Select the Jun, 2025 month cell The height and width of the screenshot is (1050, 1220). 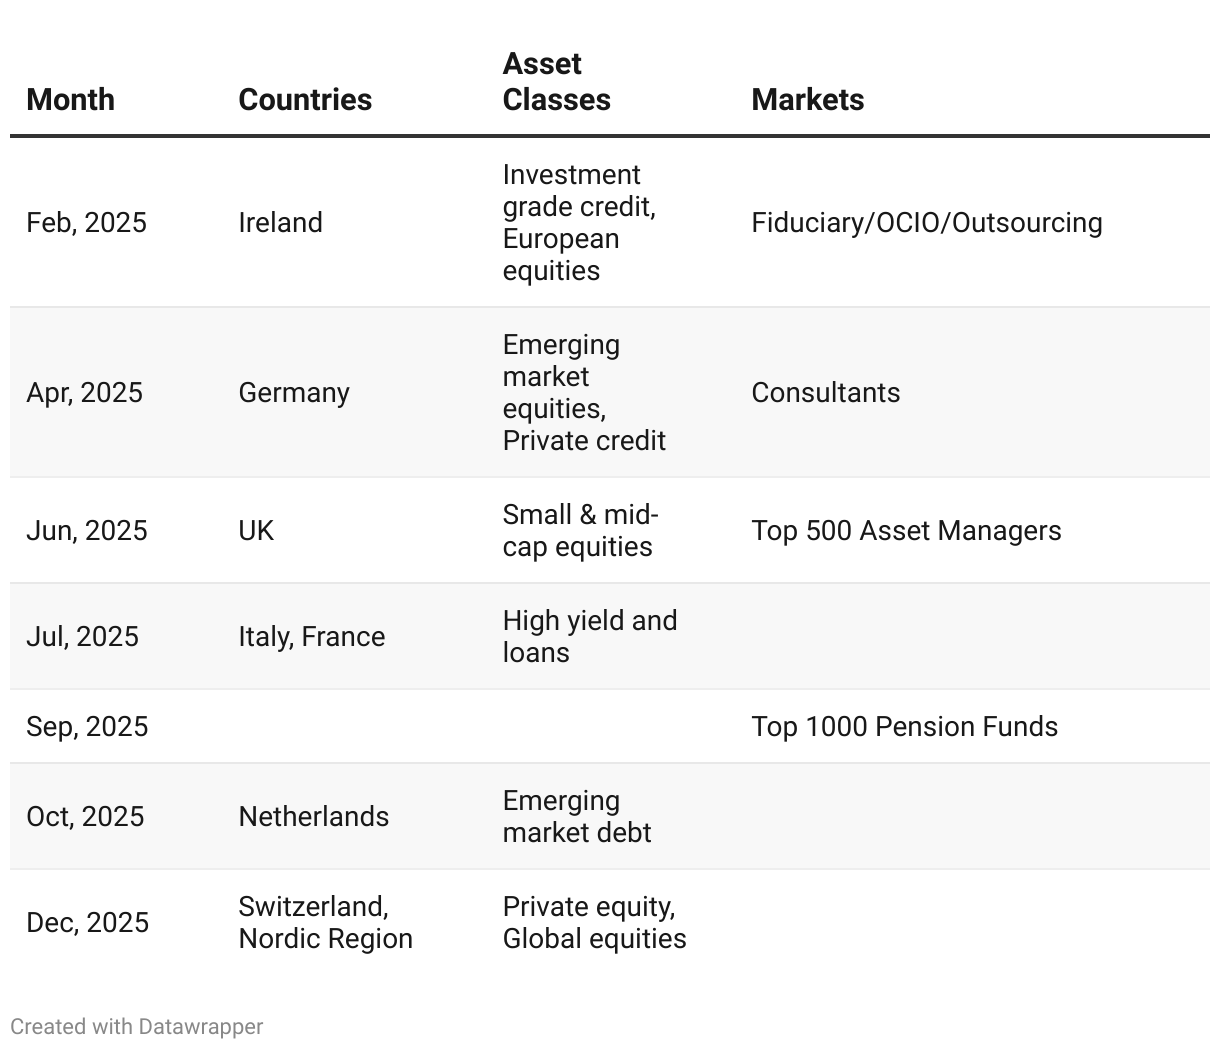click(x=87, y=531)
